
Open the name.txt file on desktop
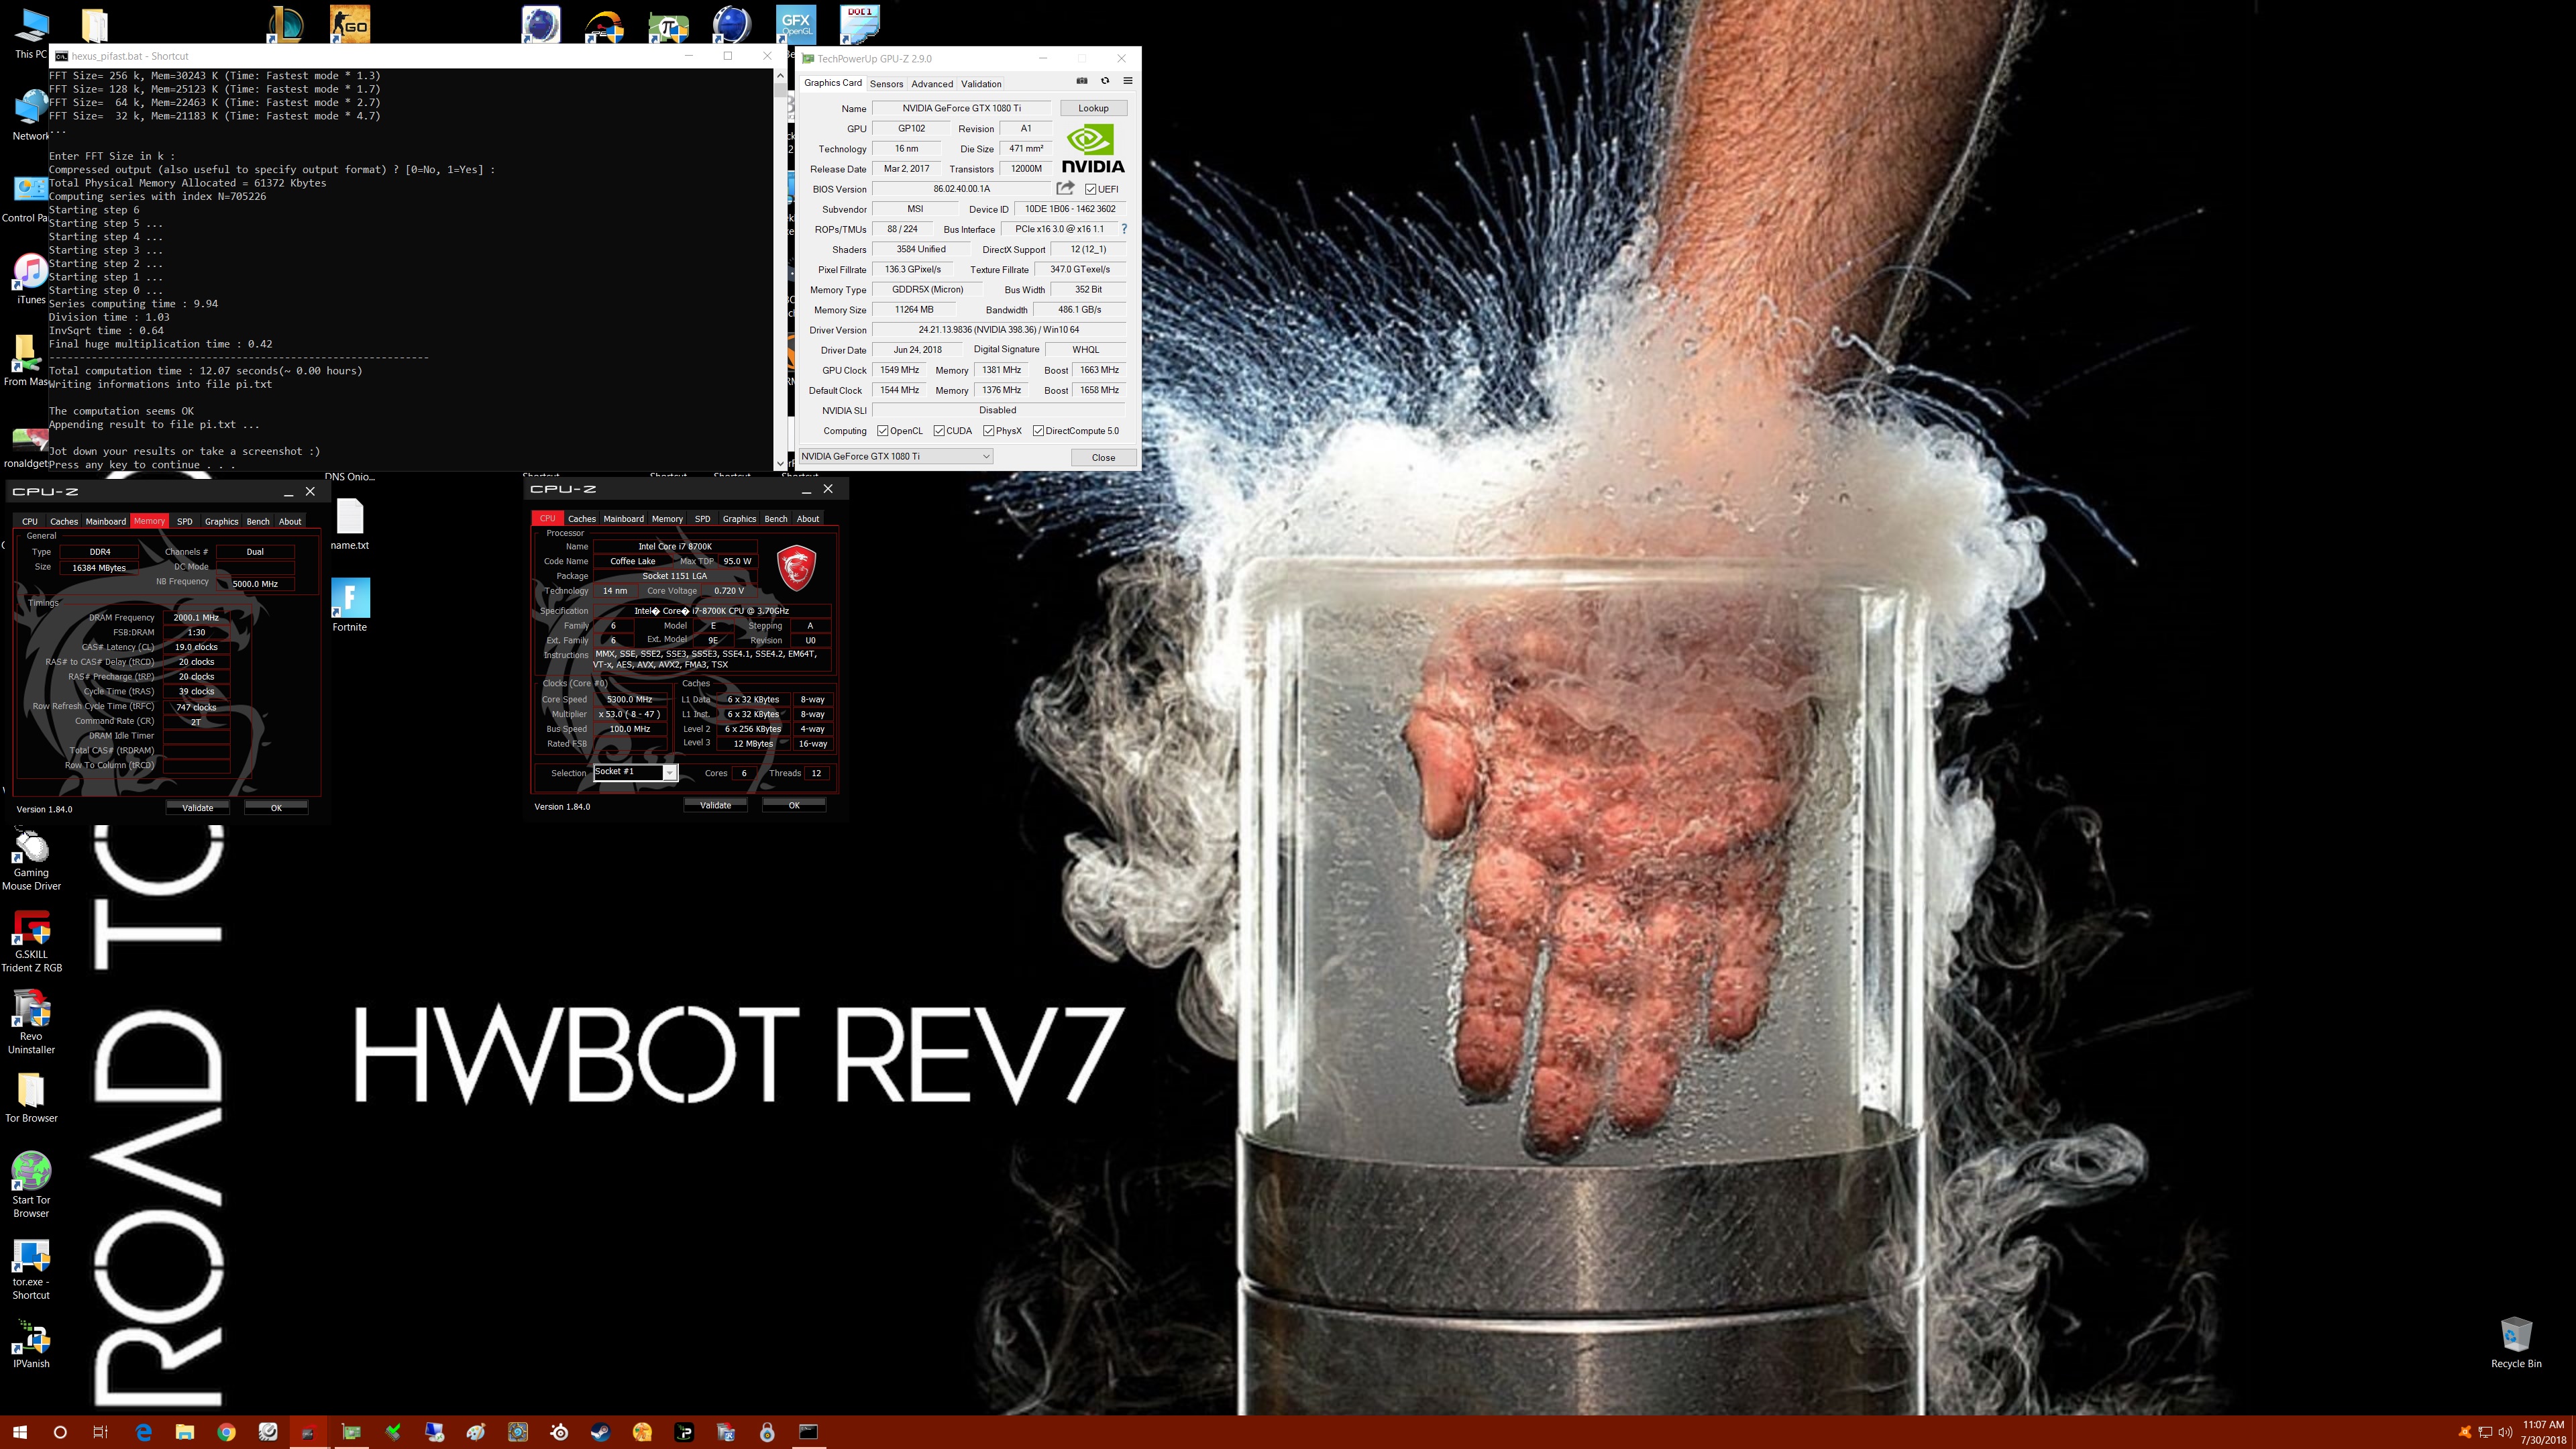(350, 524)
